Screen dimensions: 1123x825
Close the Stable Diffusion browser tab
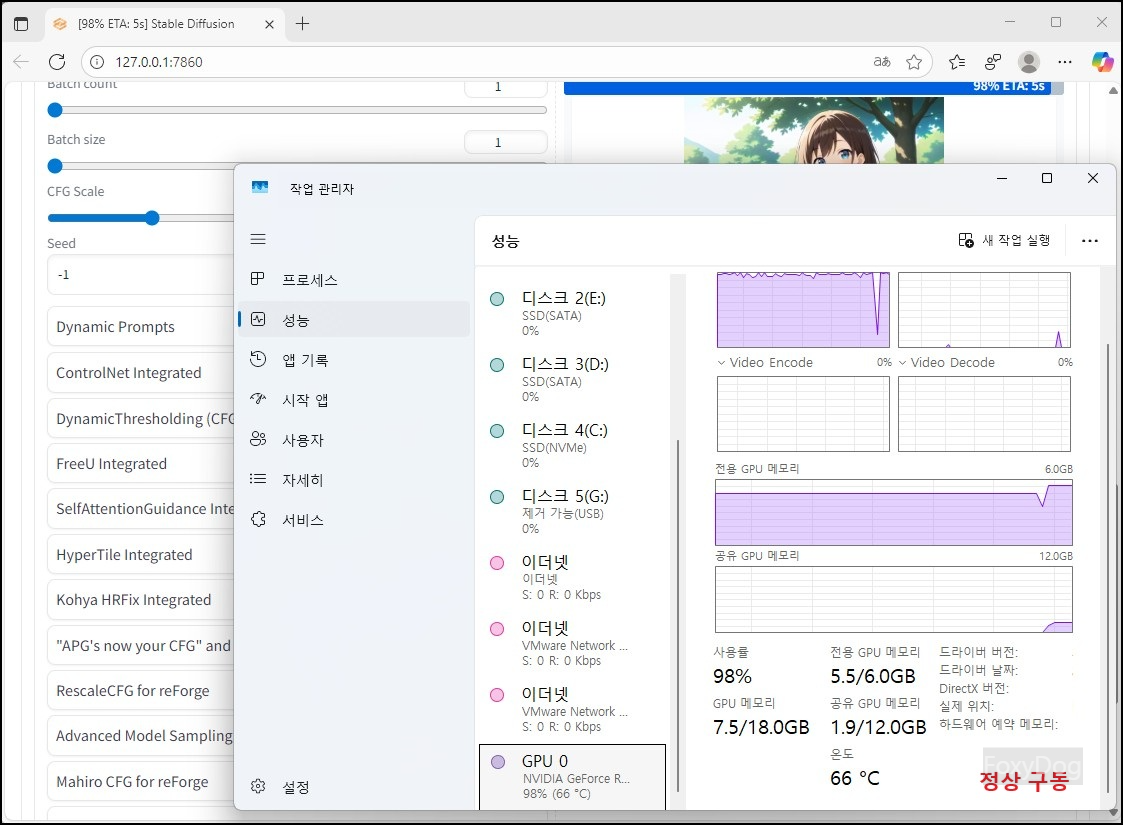[x=269, y=24]
